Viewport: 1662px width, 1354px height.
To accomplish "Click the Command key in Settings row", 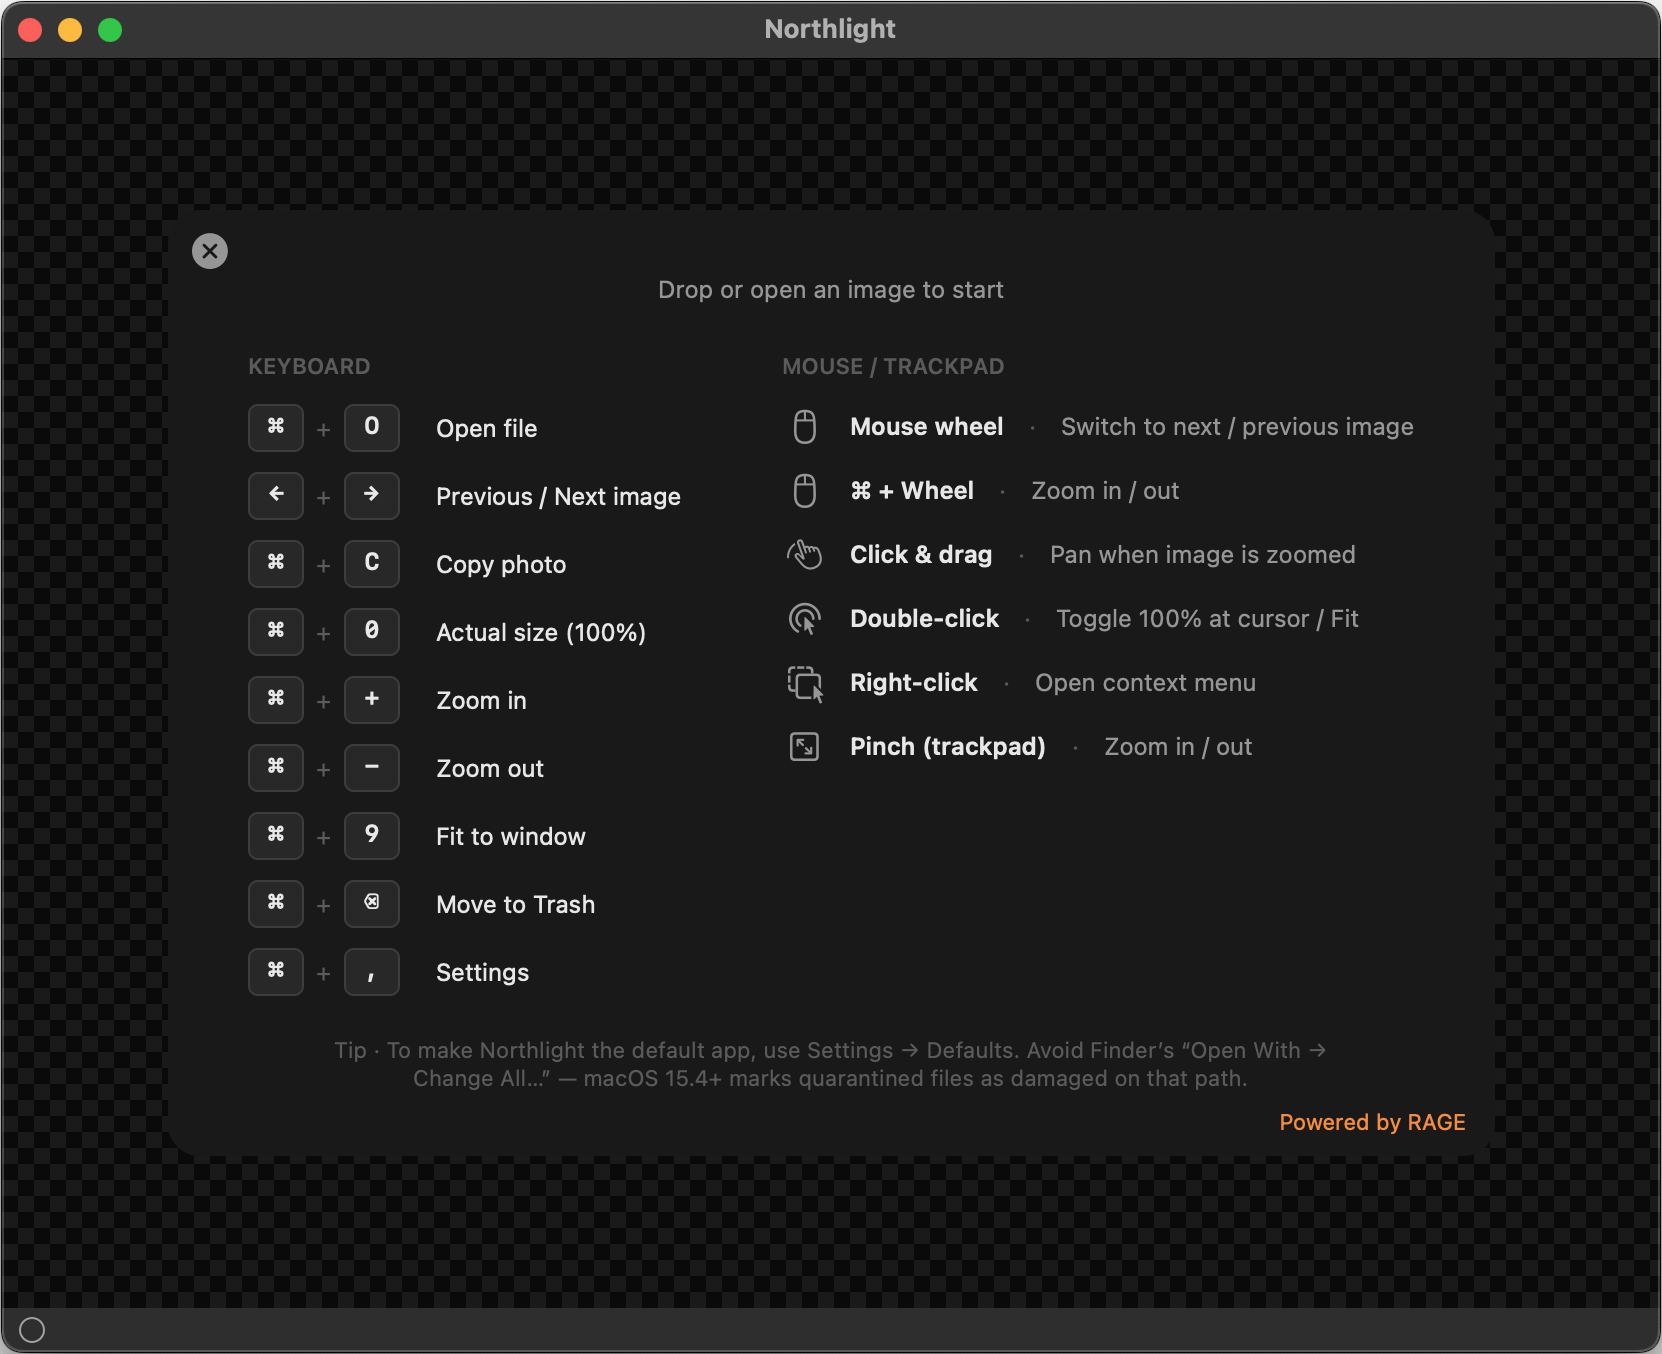I will [276, 972].
